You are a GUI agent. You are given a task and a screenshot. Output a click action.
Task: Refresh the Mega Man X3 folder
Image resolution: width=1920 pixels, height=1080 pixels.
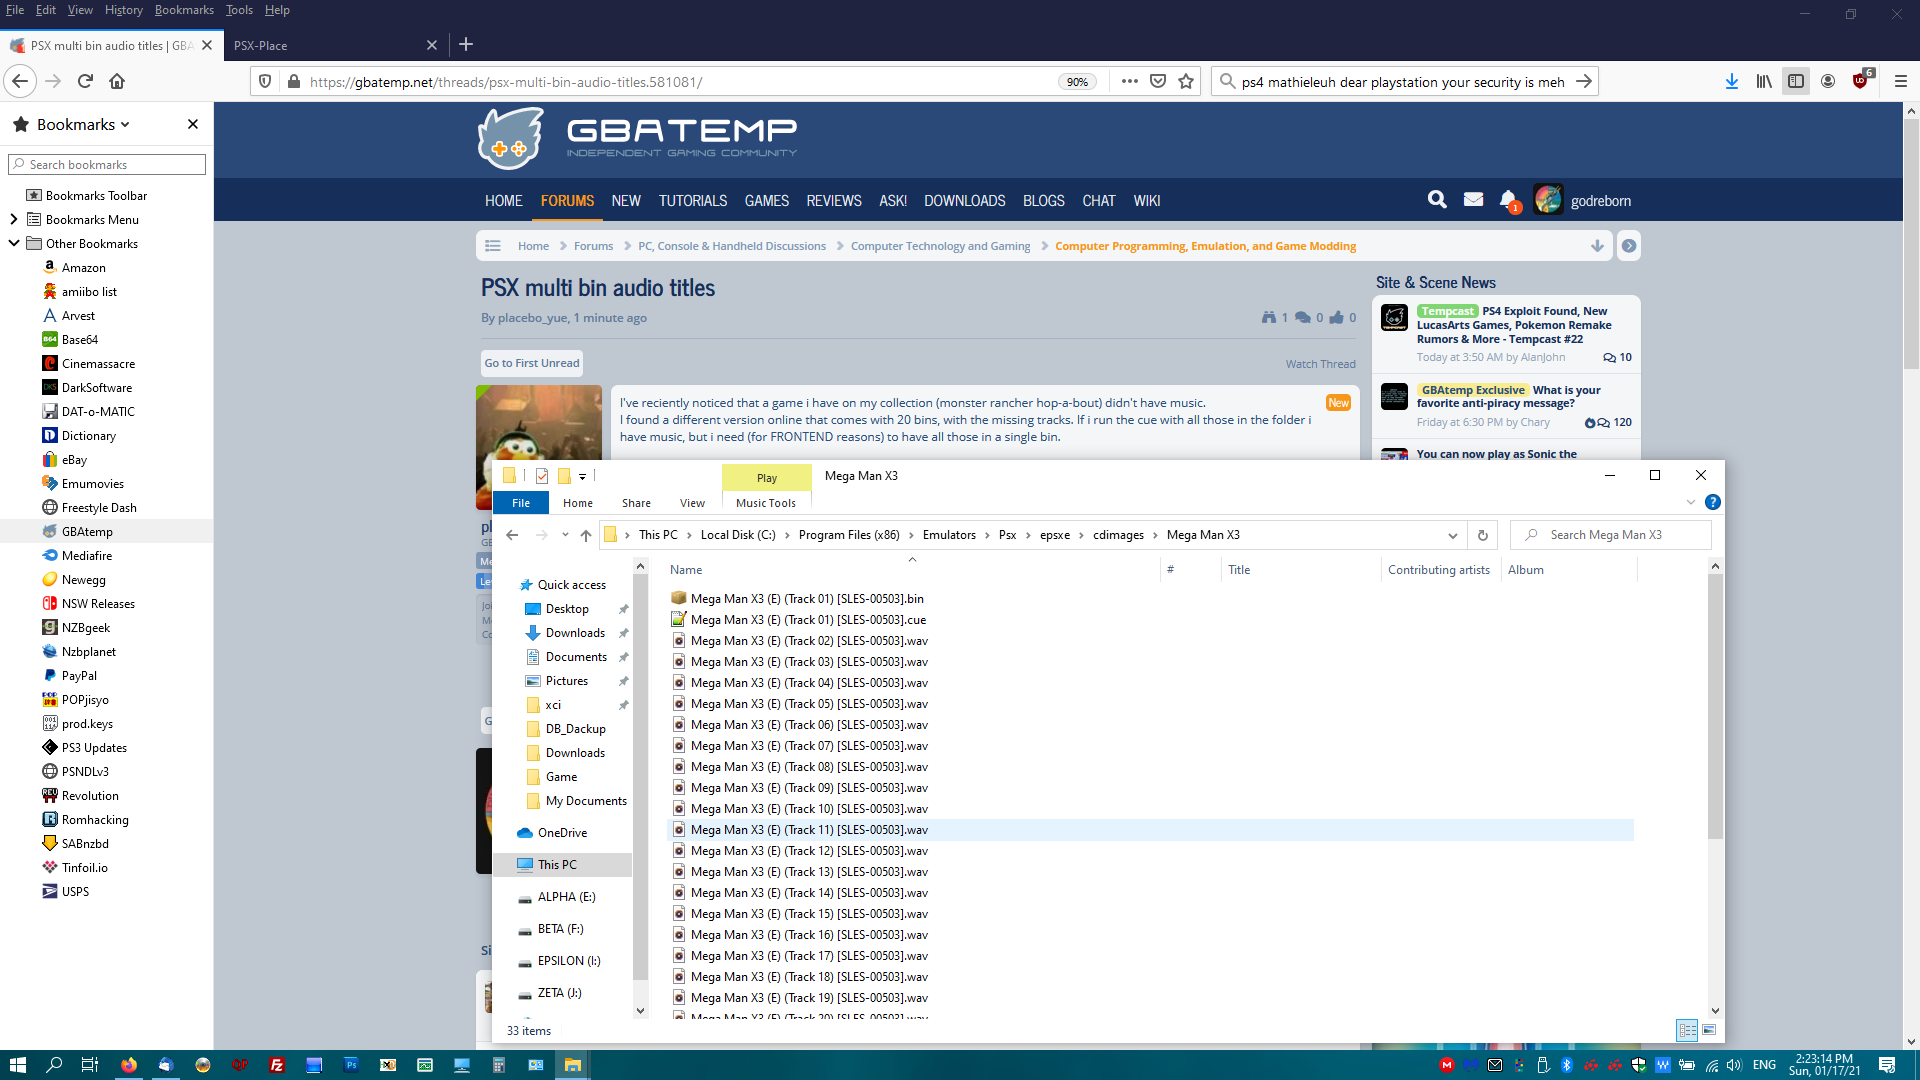1483,535
